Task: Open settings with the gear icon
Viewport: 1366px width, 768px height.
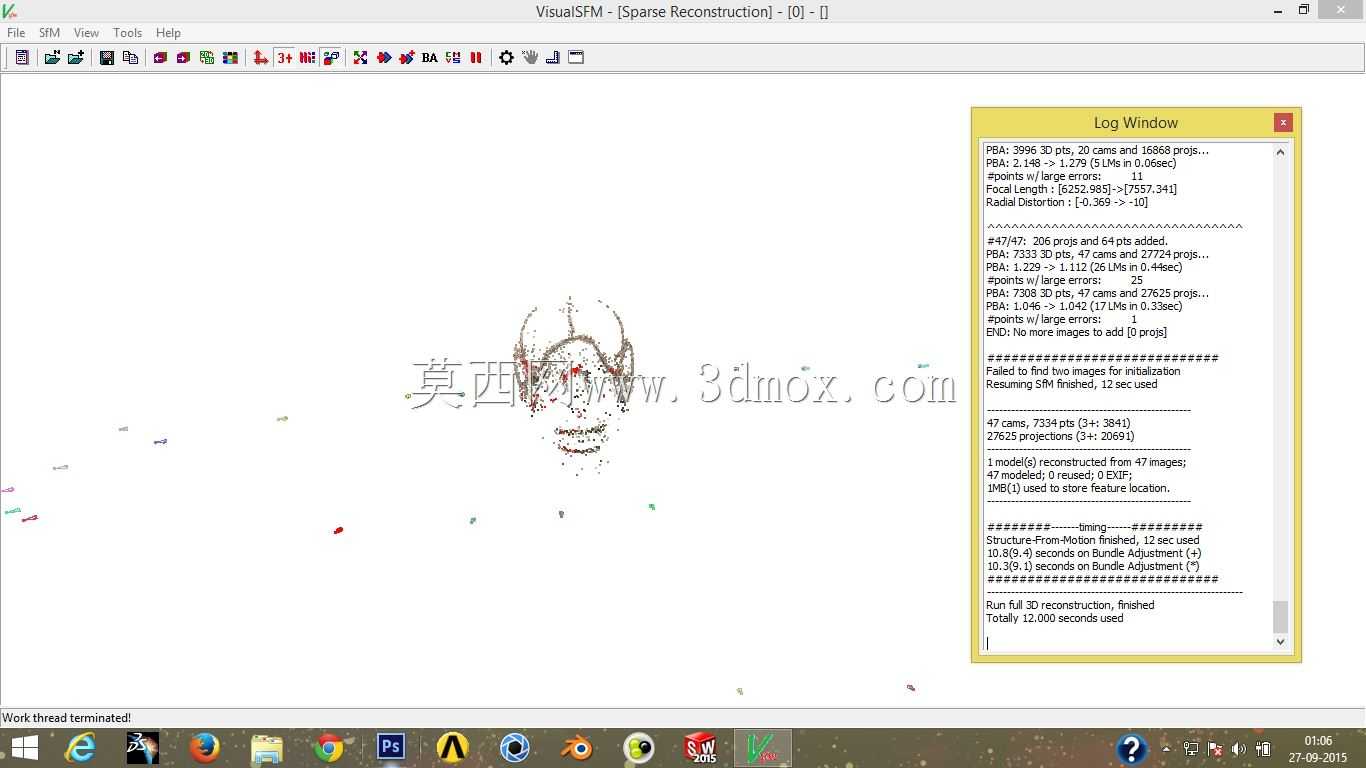Action: 507,58
